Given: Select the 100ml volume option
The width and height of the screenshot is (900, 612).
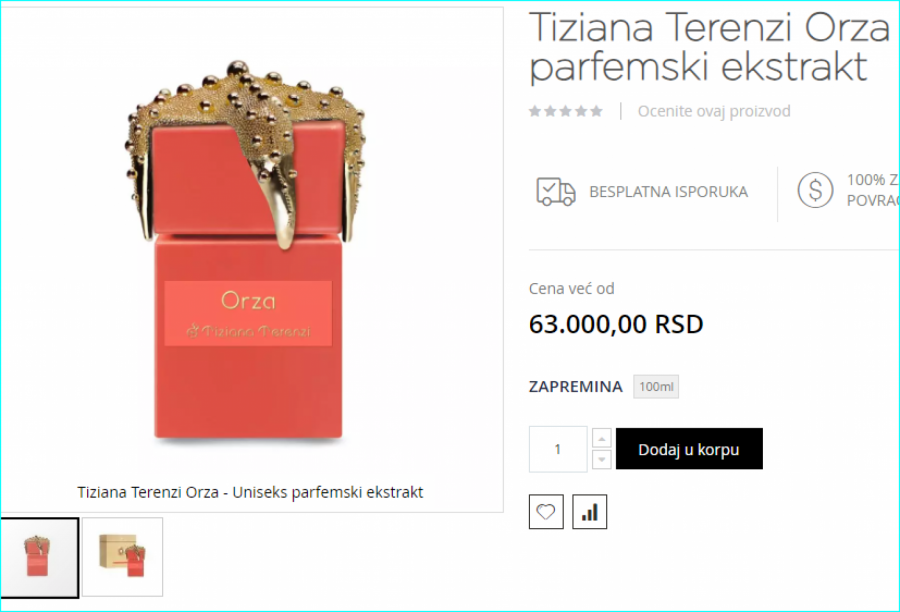Looking at the screenshot, I should [x=656, y=386].
